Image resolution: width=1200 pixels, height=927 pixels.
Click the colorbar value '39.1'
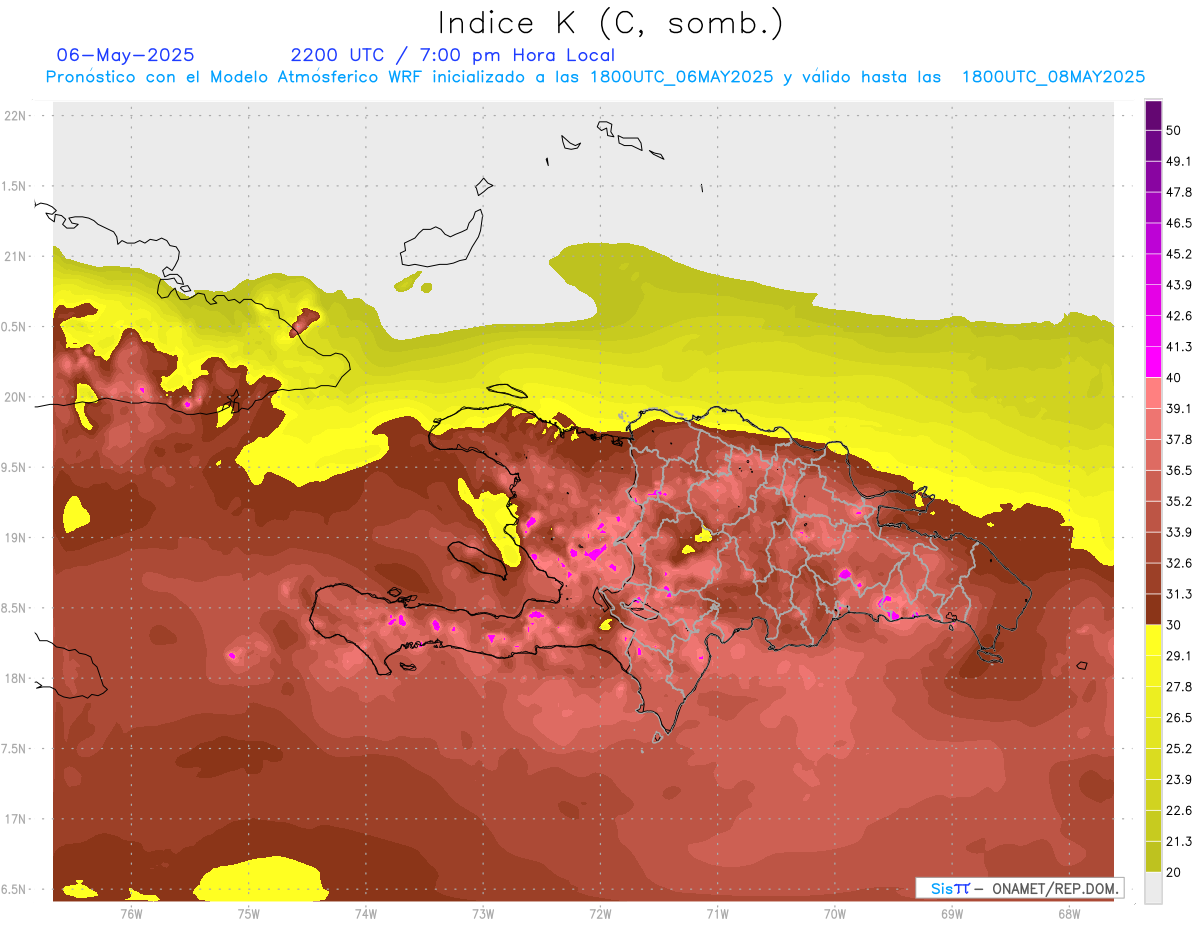pos(1178,408)
